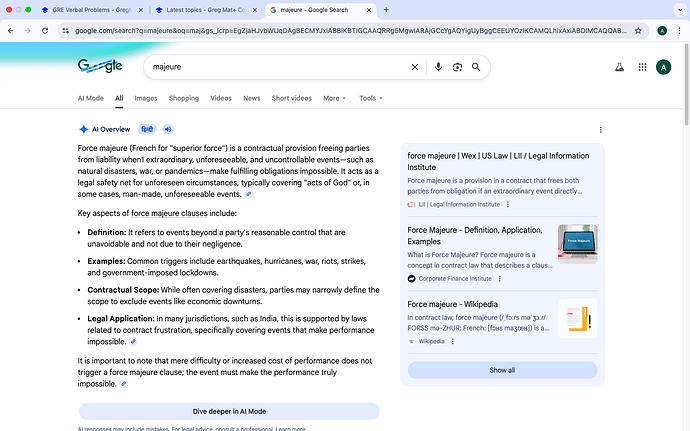Select Images search filter
Image resolution: width=690 pixels, height=431 pixels.
(146, 98)
